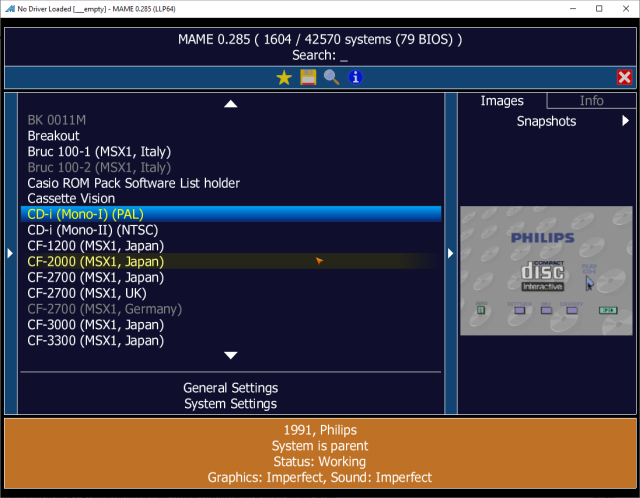
Task: Select BK 0011M in the list
Action: [231, 120]
